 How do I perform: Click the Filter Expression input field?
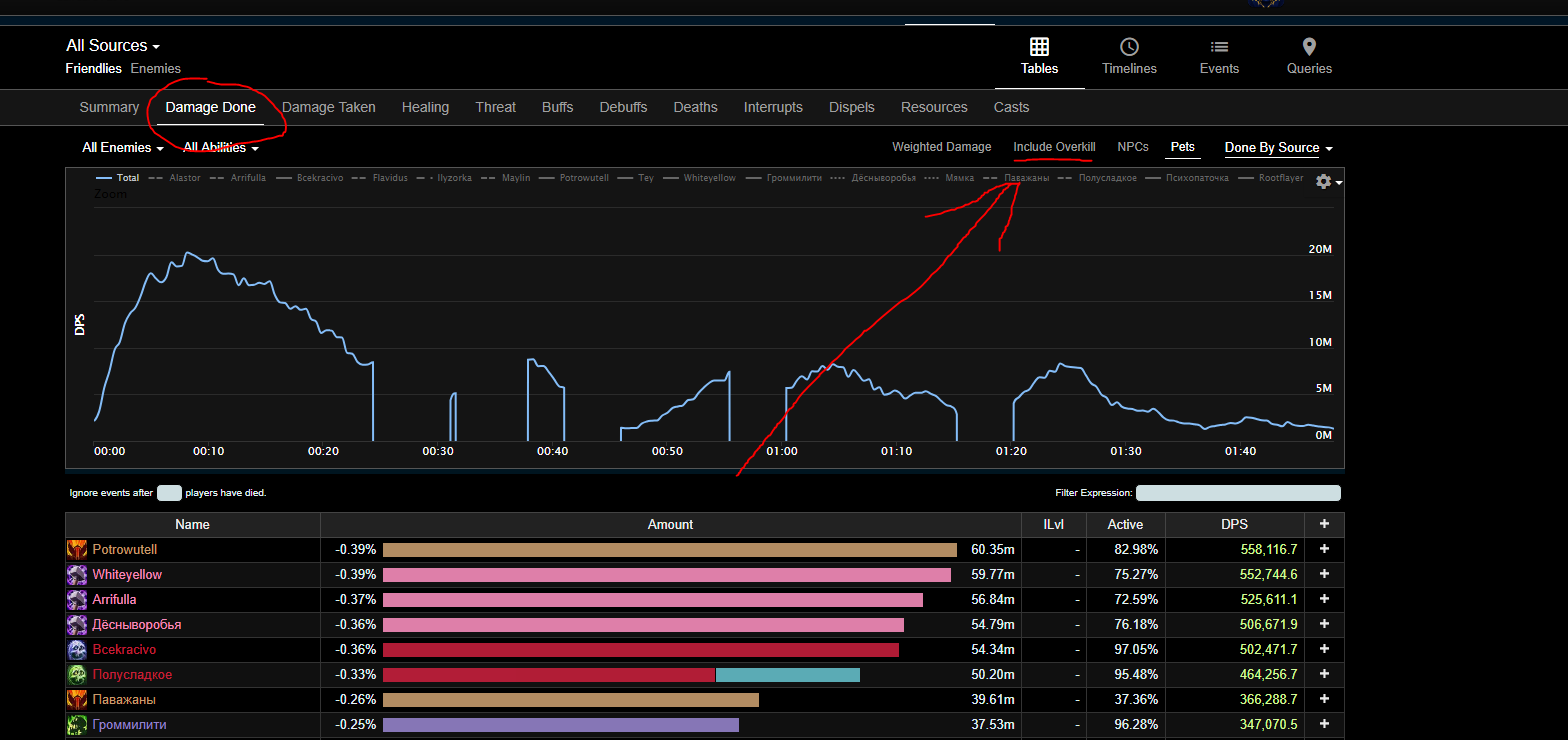coord(1237,493)
